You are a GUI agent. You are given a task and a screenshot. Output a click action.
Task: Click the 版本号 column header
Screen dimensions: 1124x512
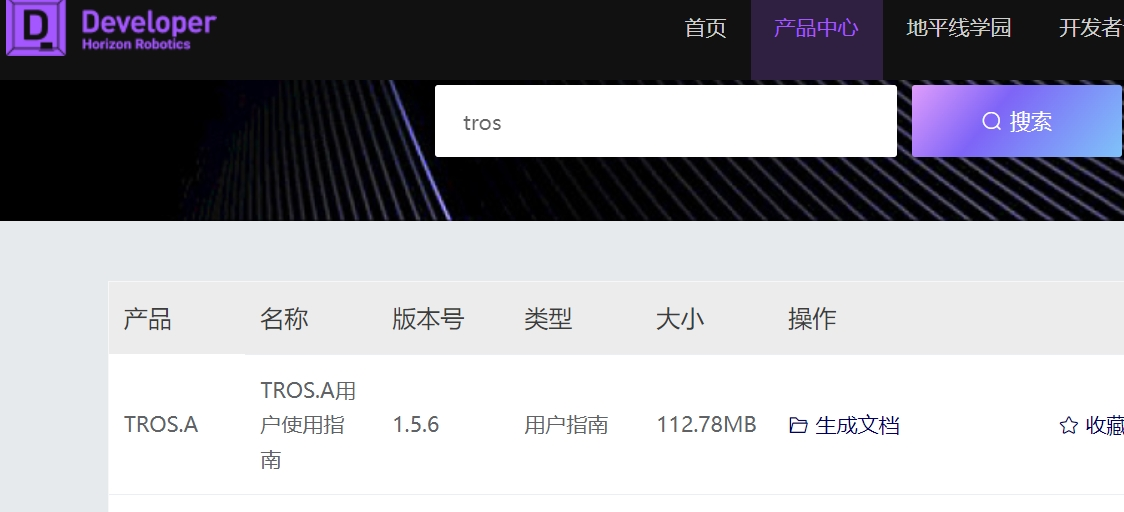(x=428, y=319)
